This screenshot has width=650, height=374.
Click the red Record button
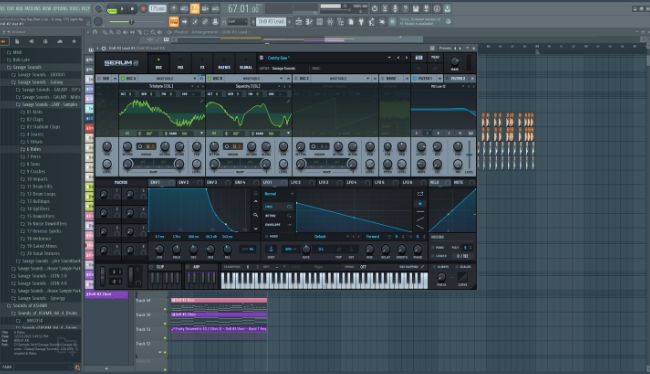click(x=143, y=9)
